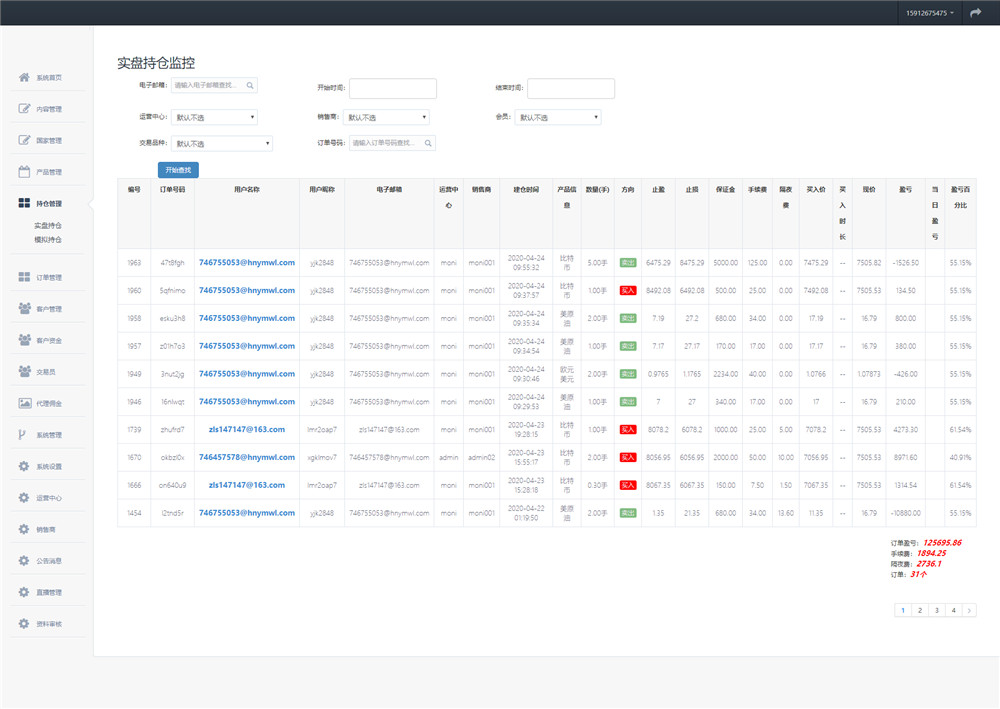Select 模拟持仓 in the sidebar submenu

(48, 240)
